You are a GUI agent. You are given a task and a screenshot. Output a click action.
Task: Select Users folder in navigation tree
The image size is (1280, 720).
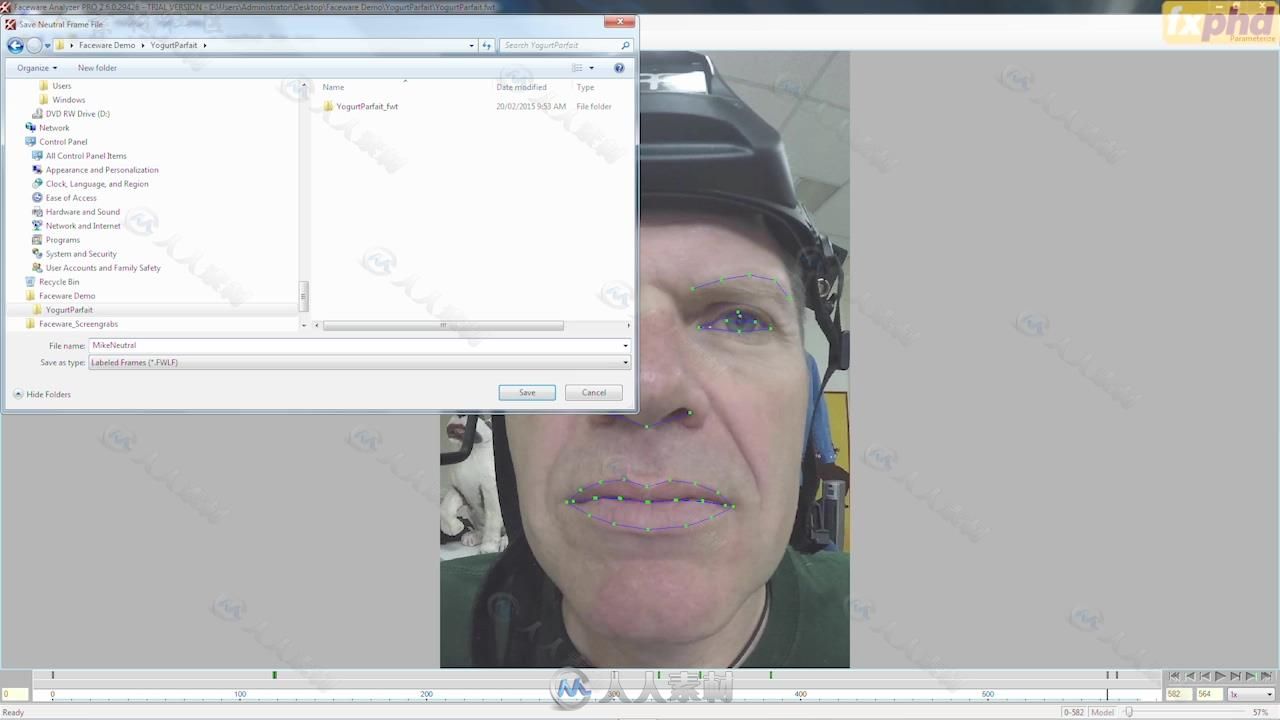pyautogui.click(x=62, y=86)
